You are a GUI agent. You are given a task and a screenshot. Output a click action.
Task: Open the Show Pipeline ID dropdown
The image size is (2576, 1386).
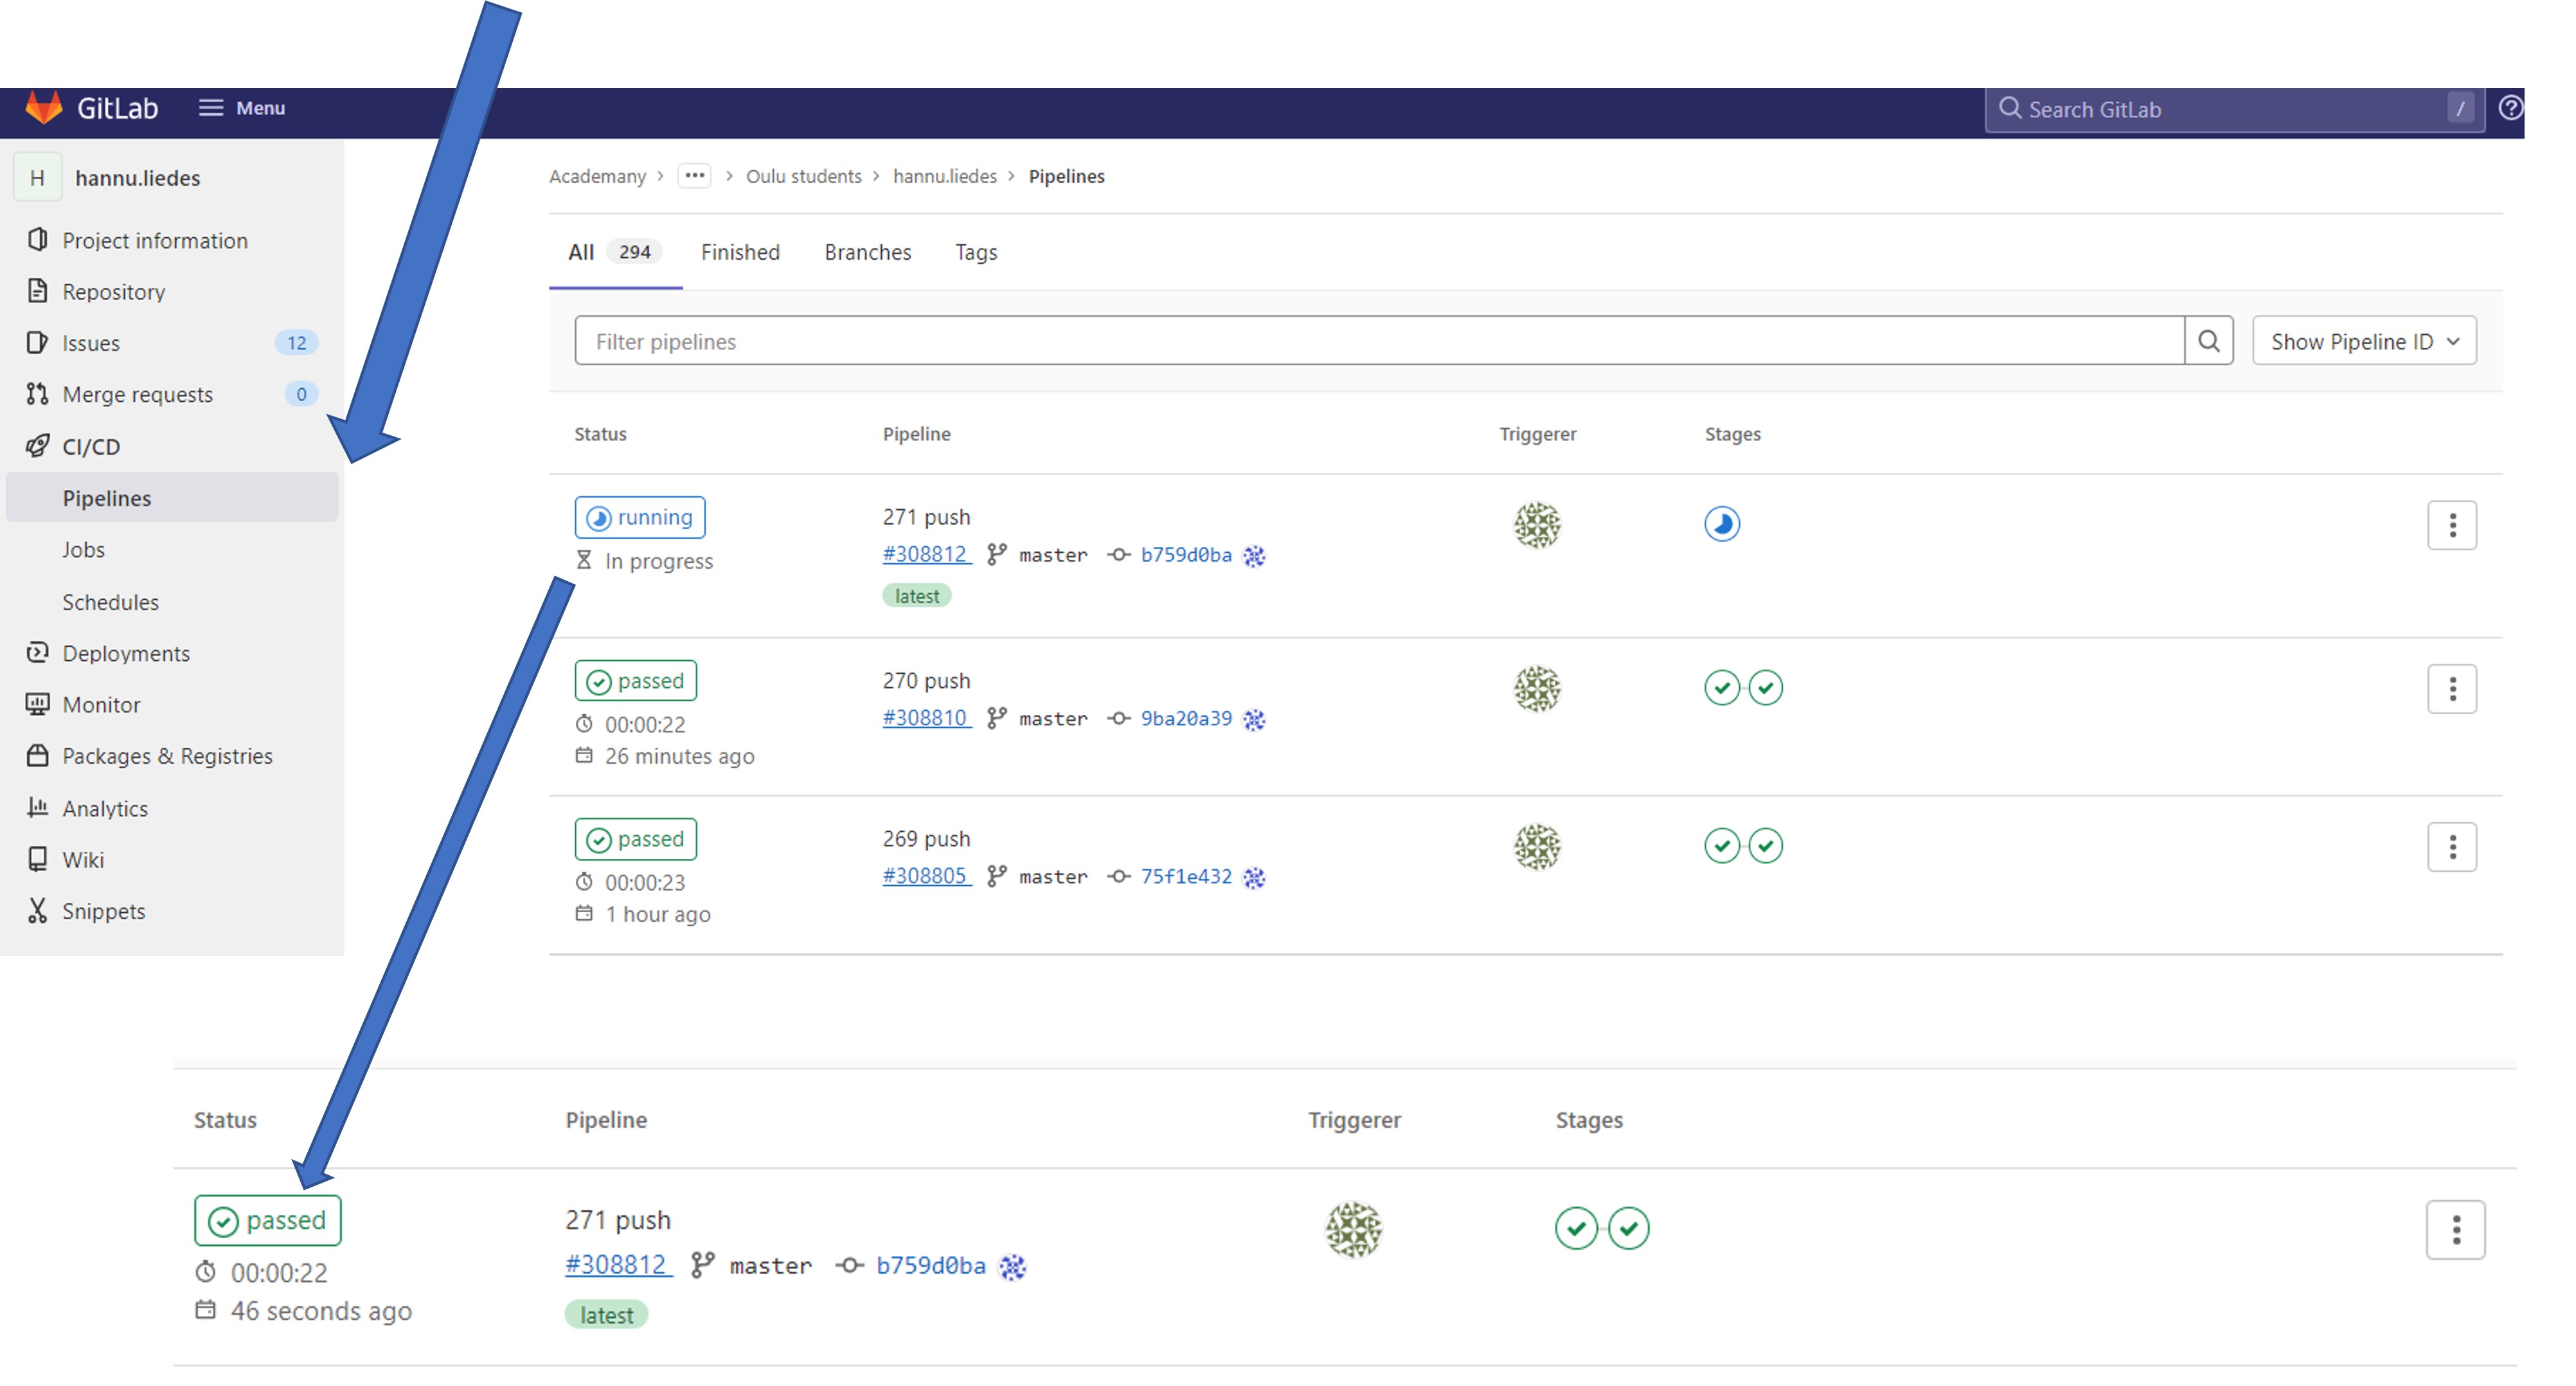point(2364,341)
